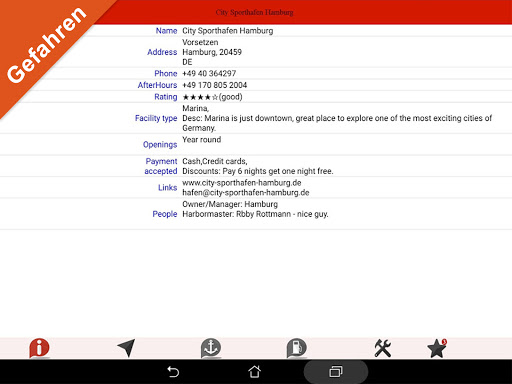The image size is (512, 384).
Task: Tap the Harbormaster Rbby Rottmann entry
Action: click(x=255, y=214)
